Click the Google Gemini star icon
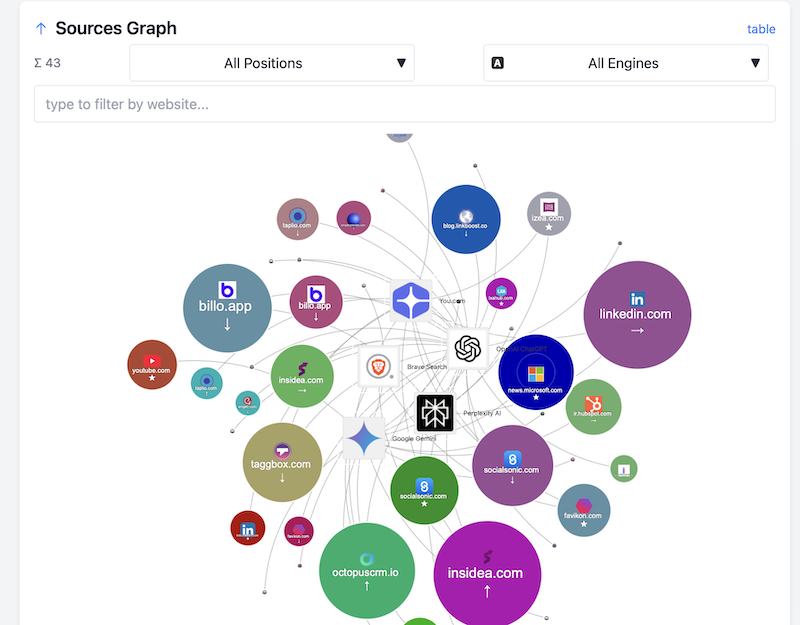This screenshot has width=800, height=625. point(364,438)
